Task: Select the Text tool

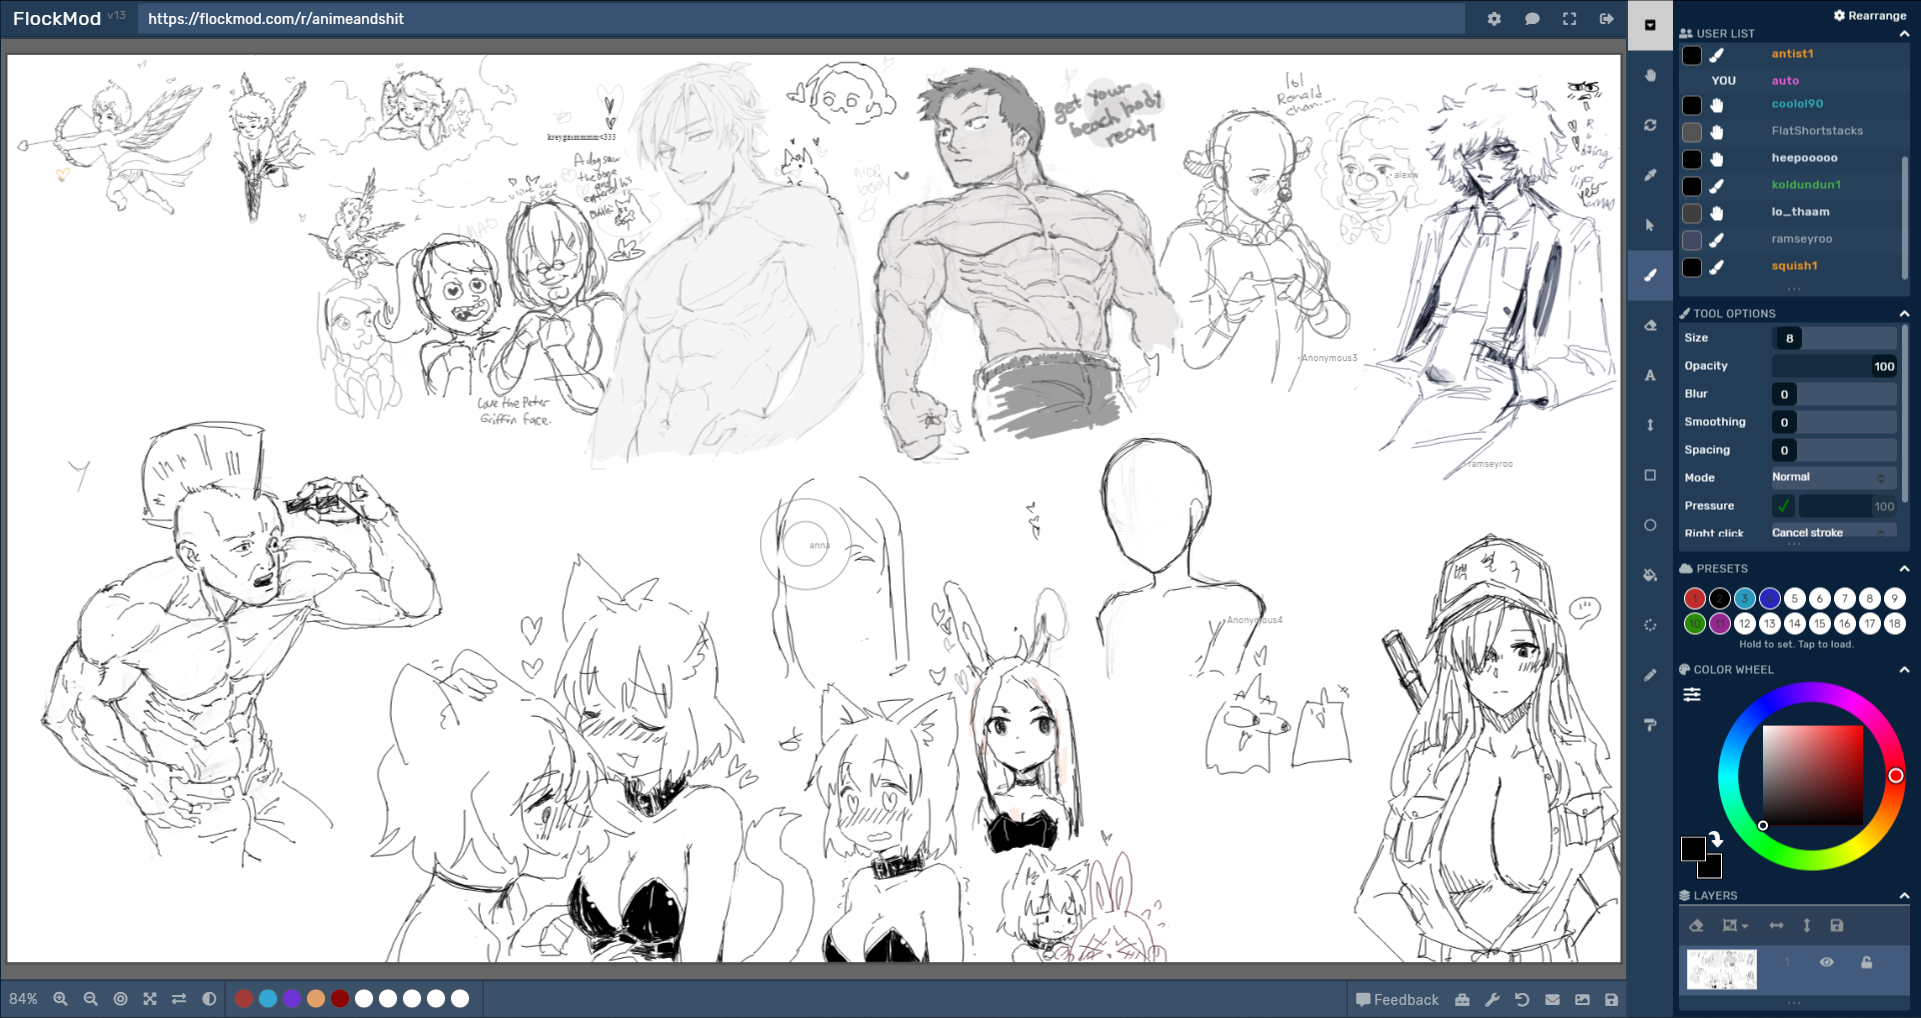Action: click(1650, 375)
